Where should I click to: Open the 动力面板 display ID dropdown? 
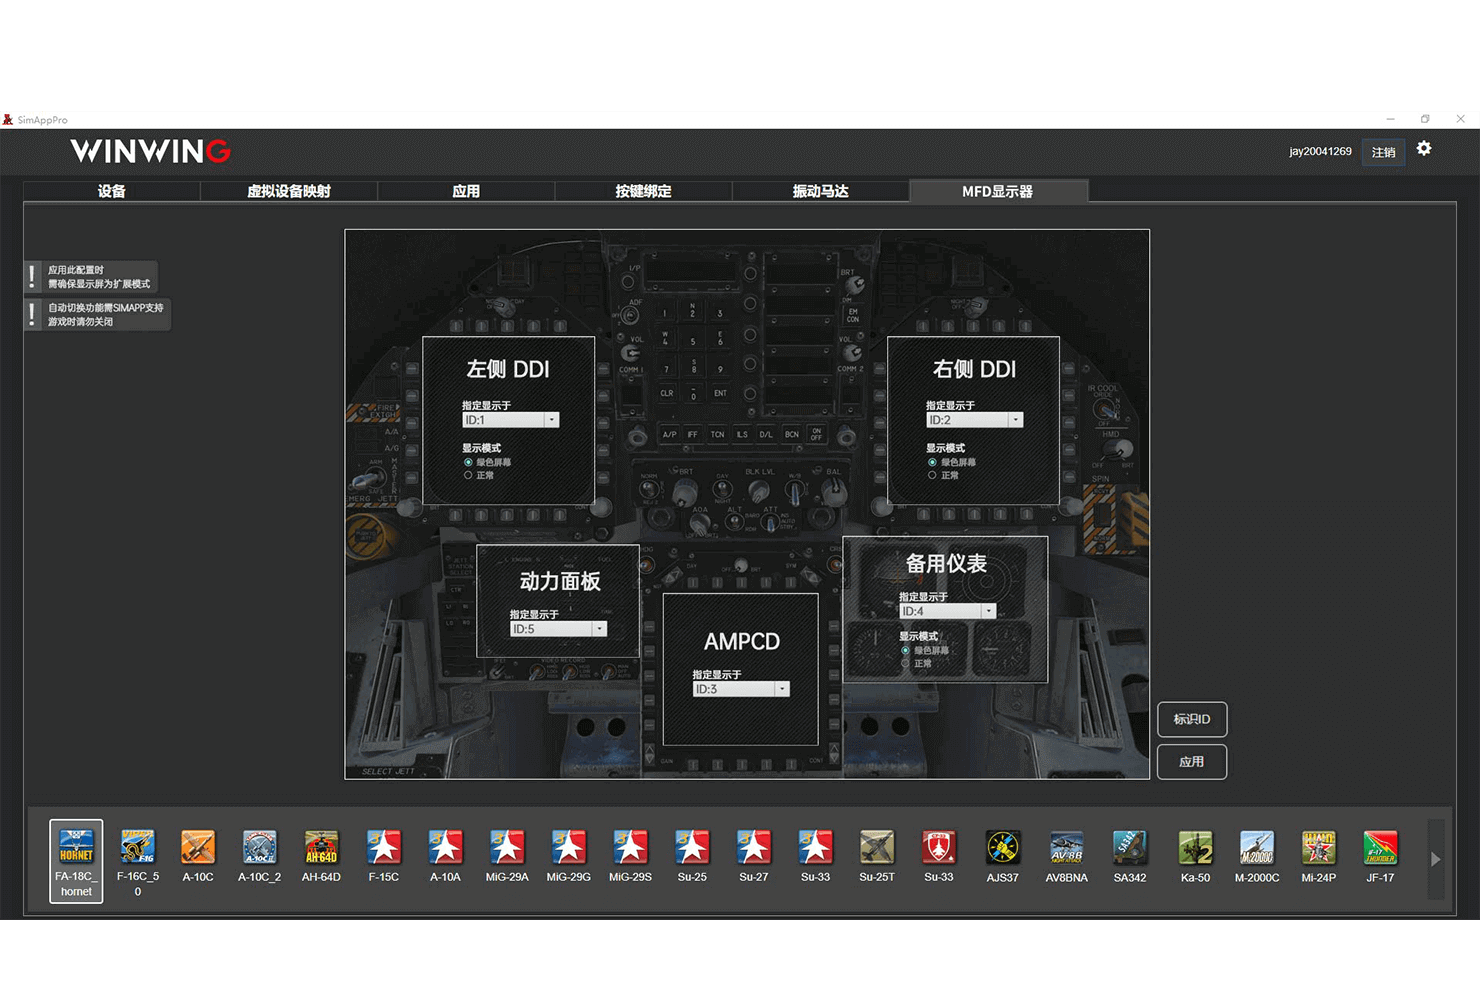pyautogui.click(x=599, y=630)
